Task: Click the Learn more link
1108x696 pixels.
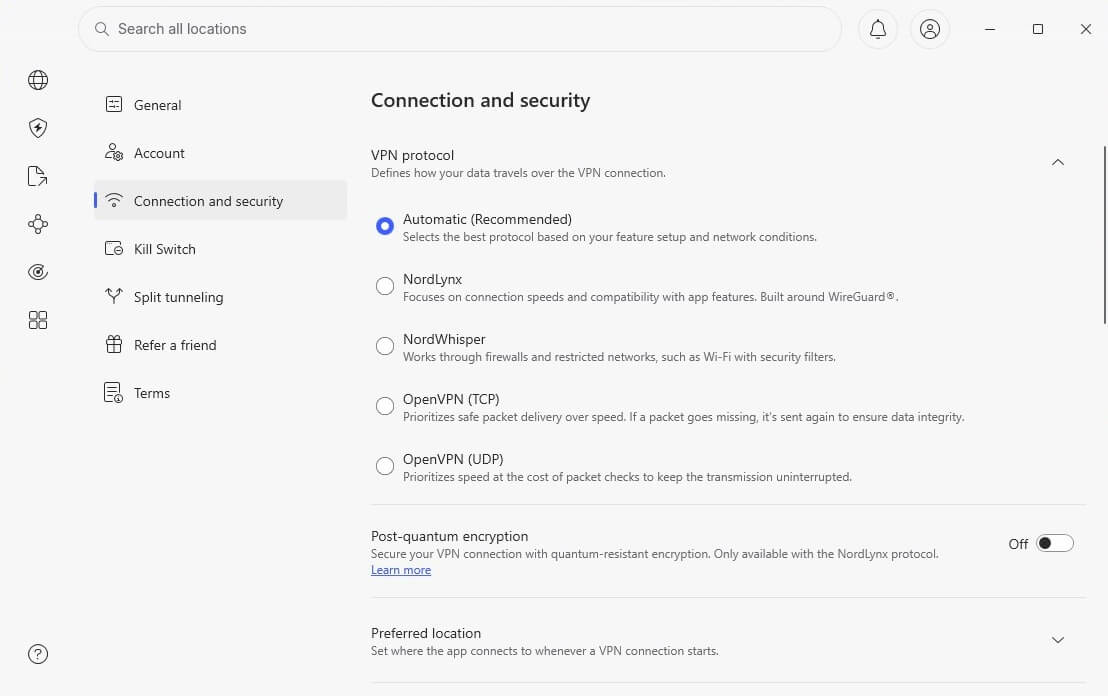Action: 401,570
